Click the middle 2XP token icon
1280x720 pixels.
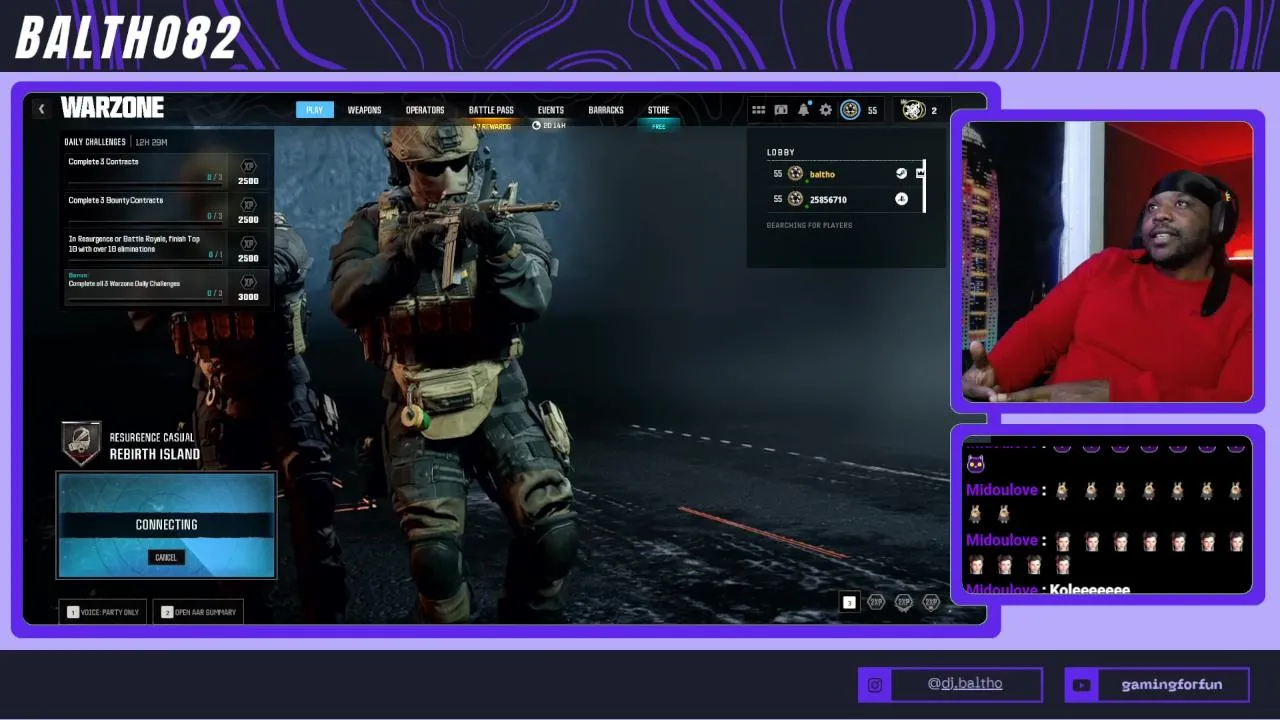tap(903, 602)
